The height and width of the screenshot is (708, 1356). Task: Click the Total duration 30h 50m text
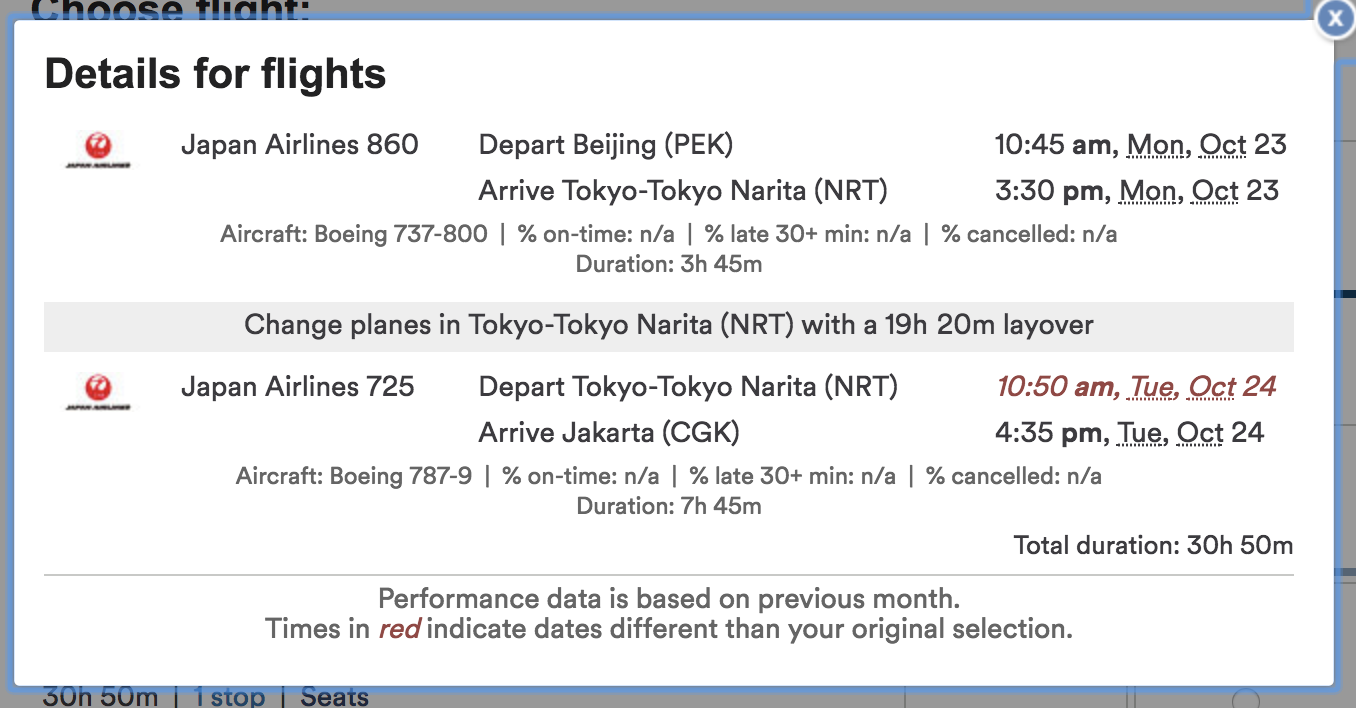click(1153, 545)
